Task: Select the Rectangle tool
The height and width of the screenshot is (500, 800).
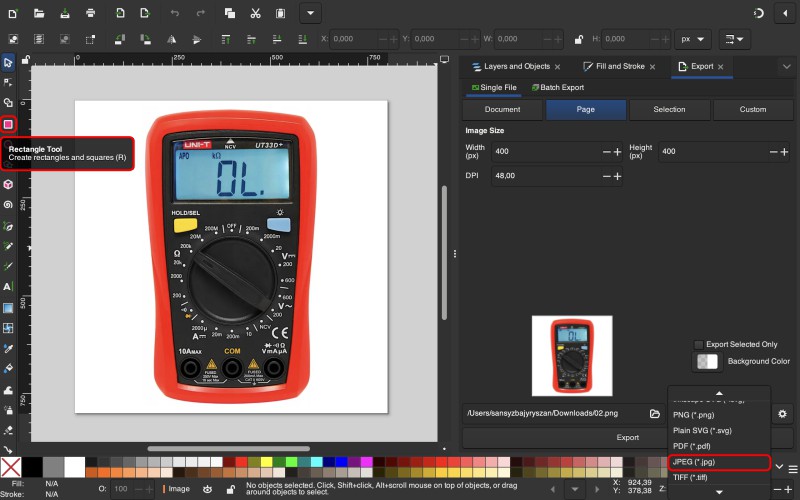Action: [x=8, y=124]
